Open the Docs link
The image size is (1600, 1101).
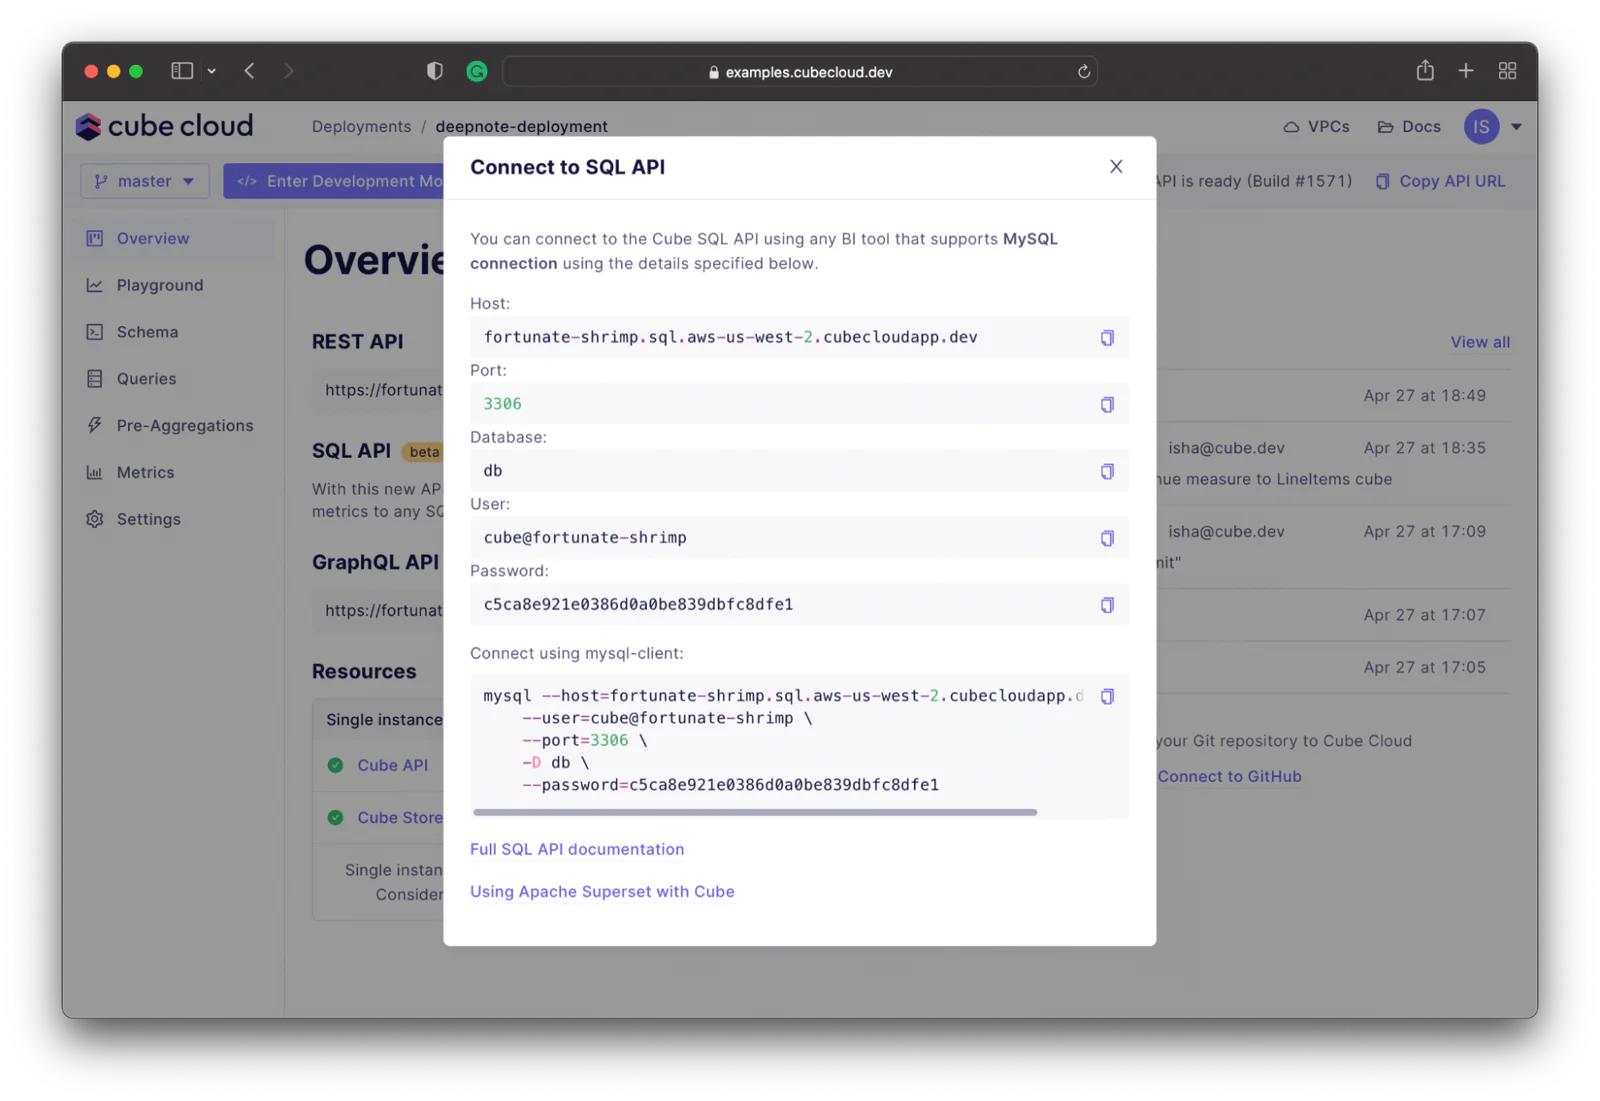(x=1409, y=127)
